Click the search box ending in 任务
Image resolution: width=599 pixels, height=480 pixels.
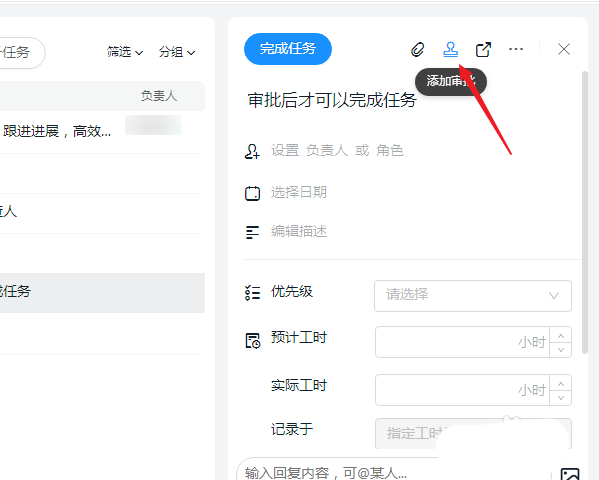pyautogui.click(x=22, y=53)
